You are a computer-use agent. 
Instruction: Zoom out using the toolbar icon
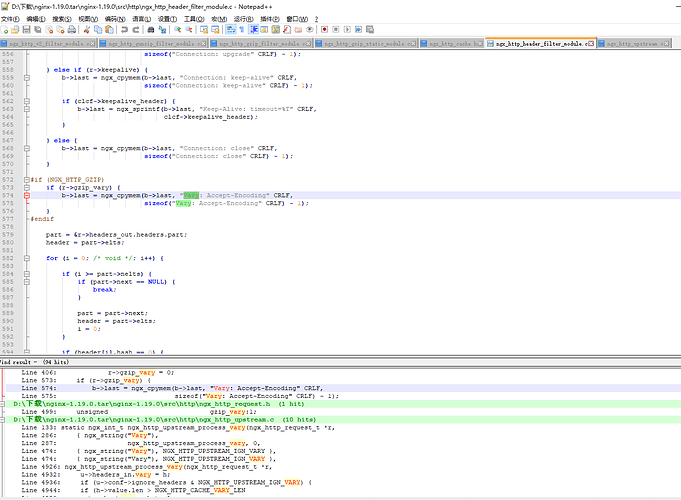click(189, 30)
